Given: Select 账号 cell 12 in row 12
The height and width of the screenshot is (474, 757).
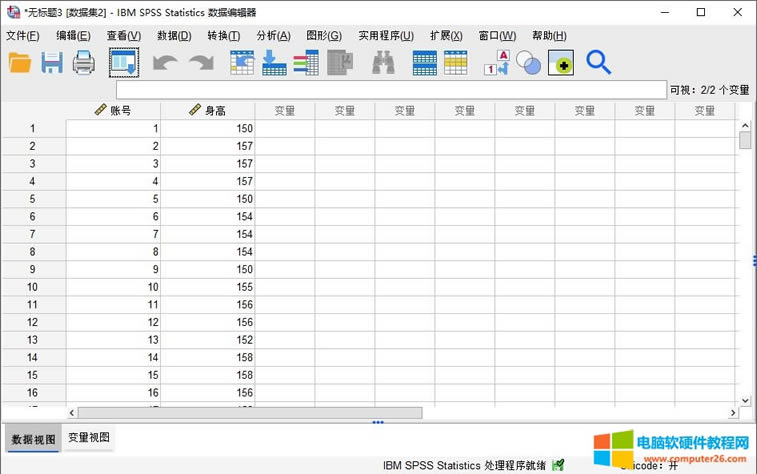Looking at the screenshot, I should (113, 322).
